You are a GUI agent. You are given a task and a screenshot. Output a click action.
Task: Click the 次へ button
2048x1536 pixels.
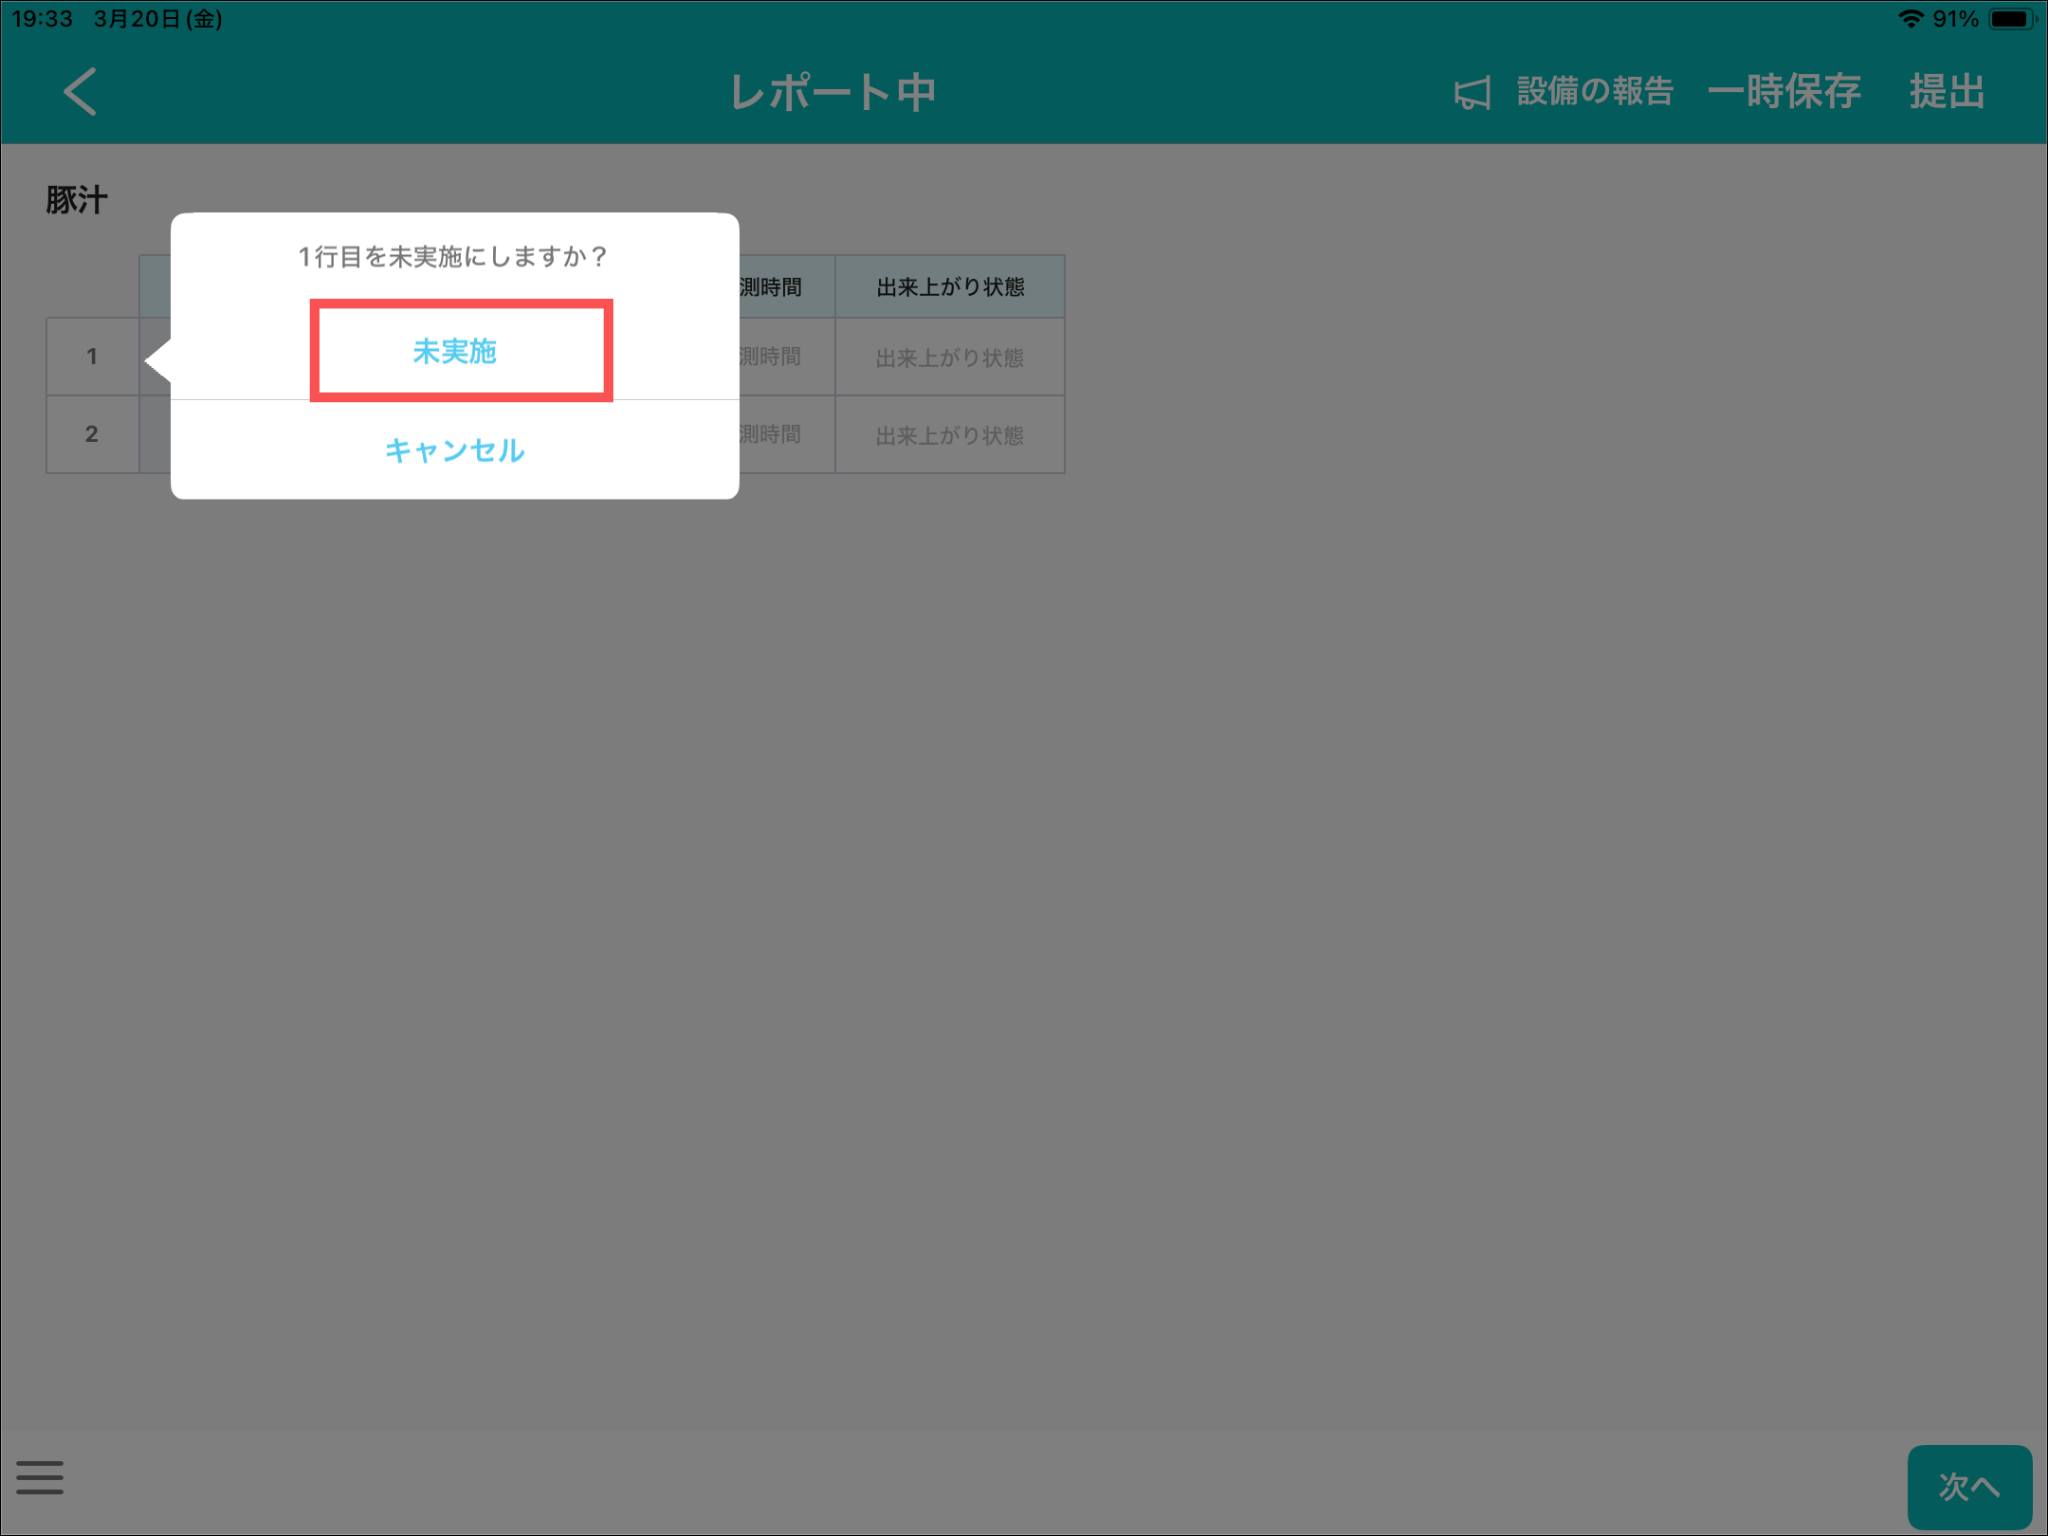click(x=1968, y=1486)
